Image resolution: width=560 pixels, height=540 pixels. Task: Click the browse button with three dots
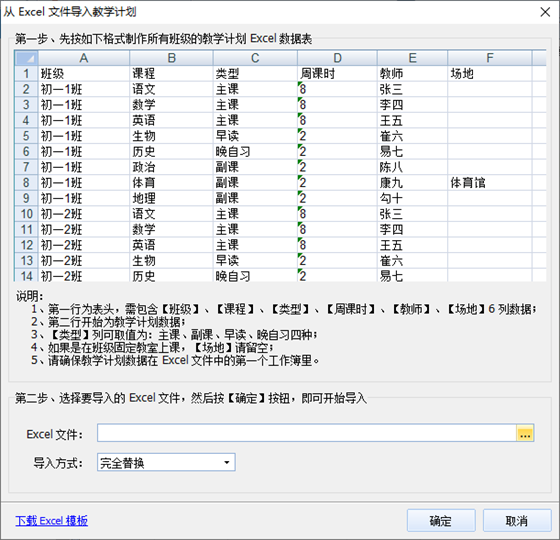click(x=525, y=433)
